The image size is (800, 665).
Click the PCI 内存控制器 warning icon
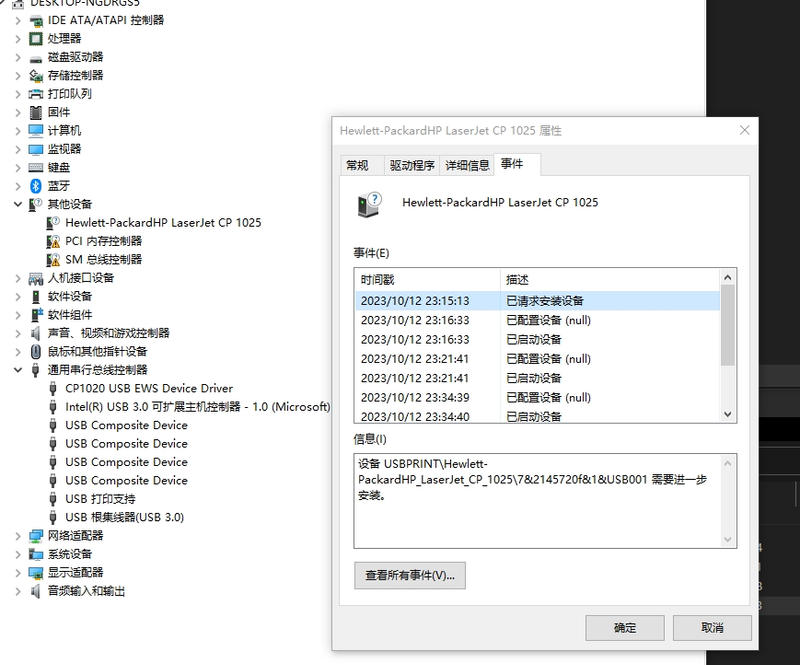(53, 241)
